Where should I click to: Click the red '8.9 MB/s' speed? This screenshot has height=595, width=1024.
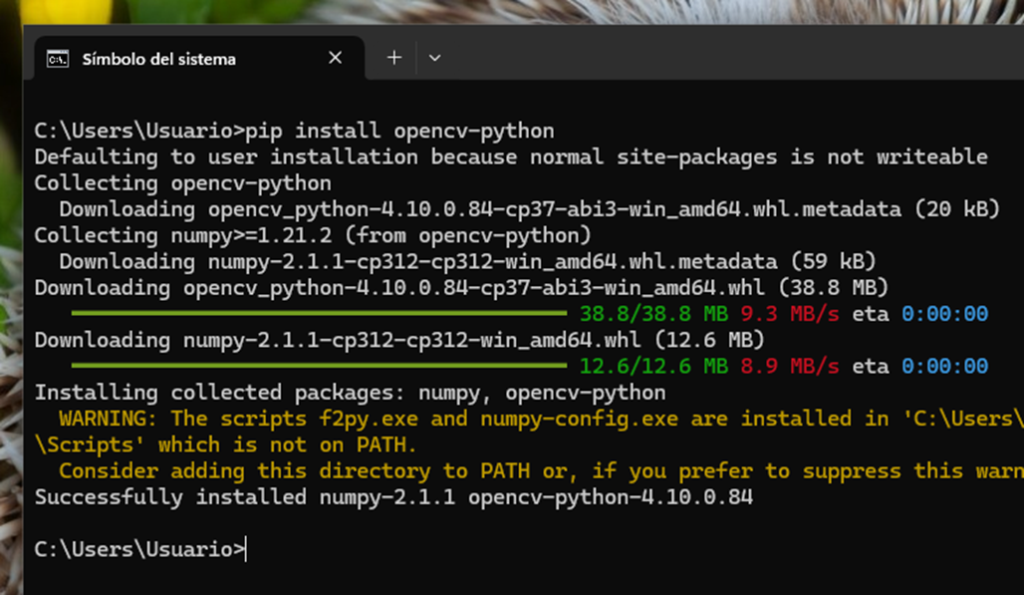[790, 366]
